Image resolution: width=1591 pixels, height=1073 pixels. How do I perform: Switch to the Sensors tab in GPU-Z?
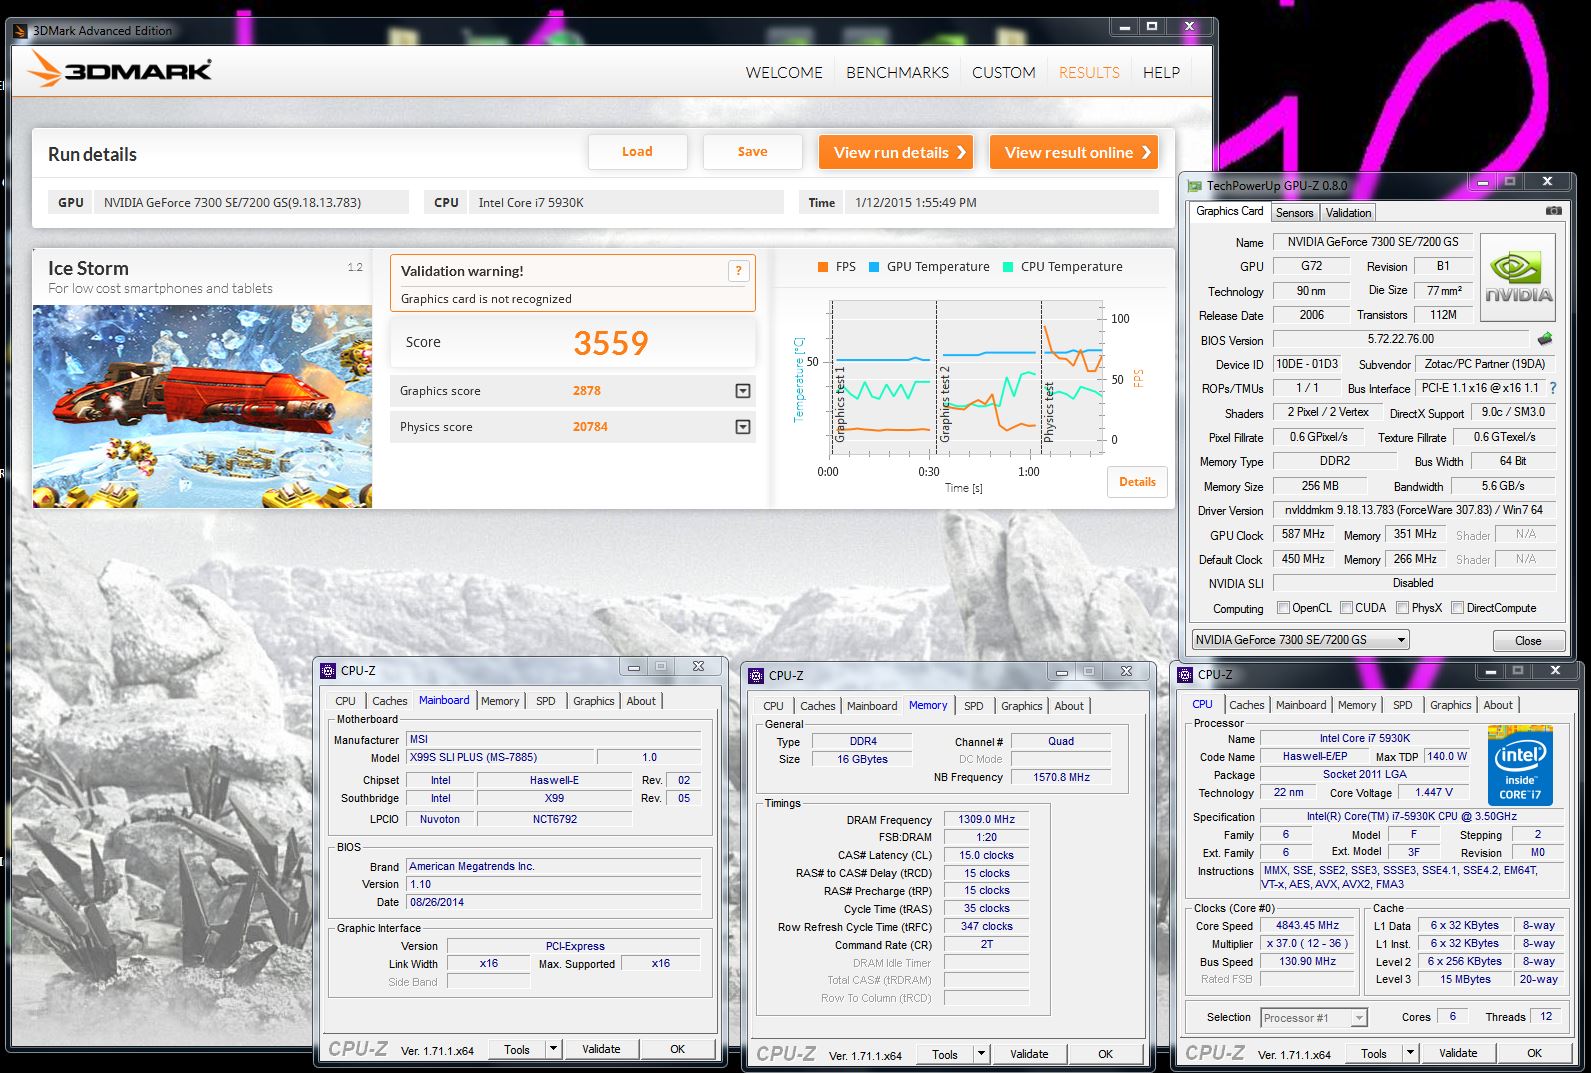pos(1294,213)
